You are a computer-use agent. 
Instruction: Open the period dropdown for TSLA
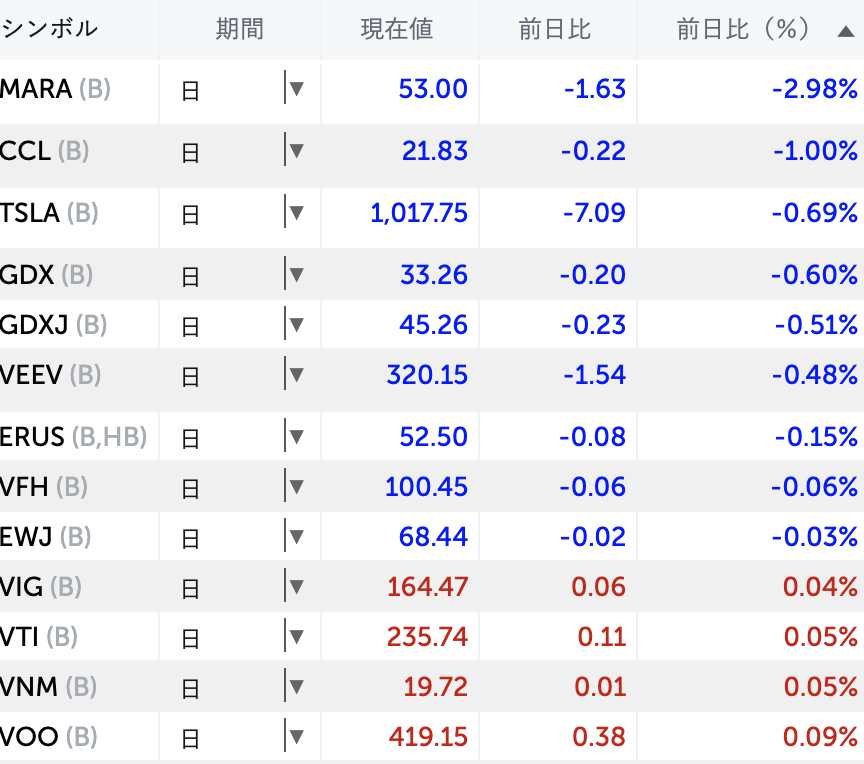pos(296,212)
